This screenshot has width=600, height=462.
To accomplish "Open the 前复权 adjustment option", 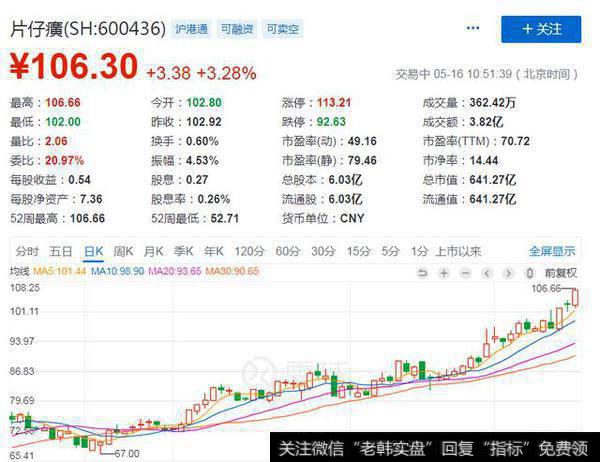I will [561, 273].
